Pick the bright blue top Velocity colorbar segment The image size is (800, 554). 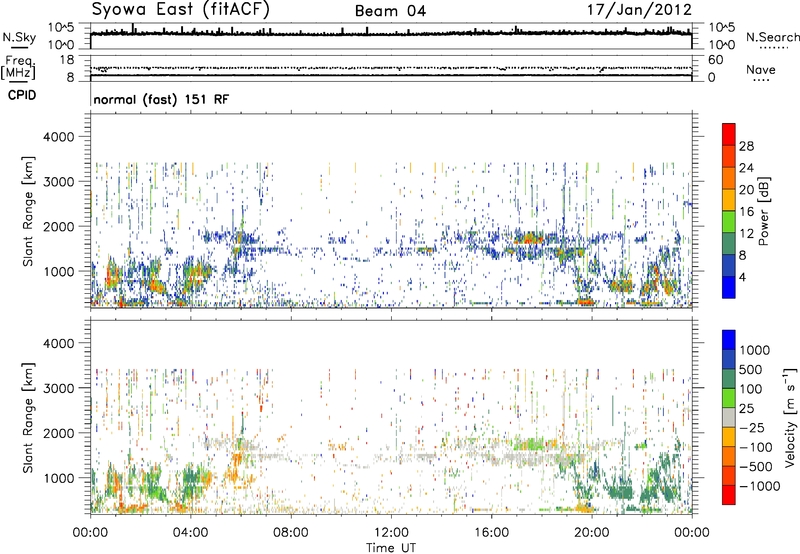pos(729,340)
